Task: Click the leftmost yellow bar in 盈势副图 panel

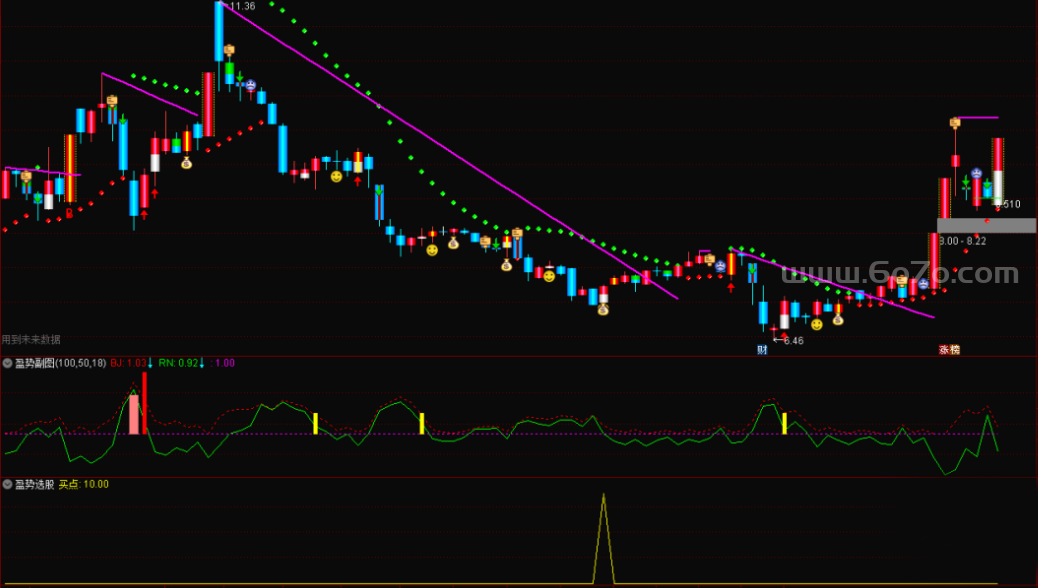Action: pyautogui.click(x=315, y=424)
